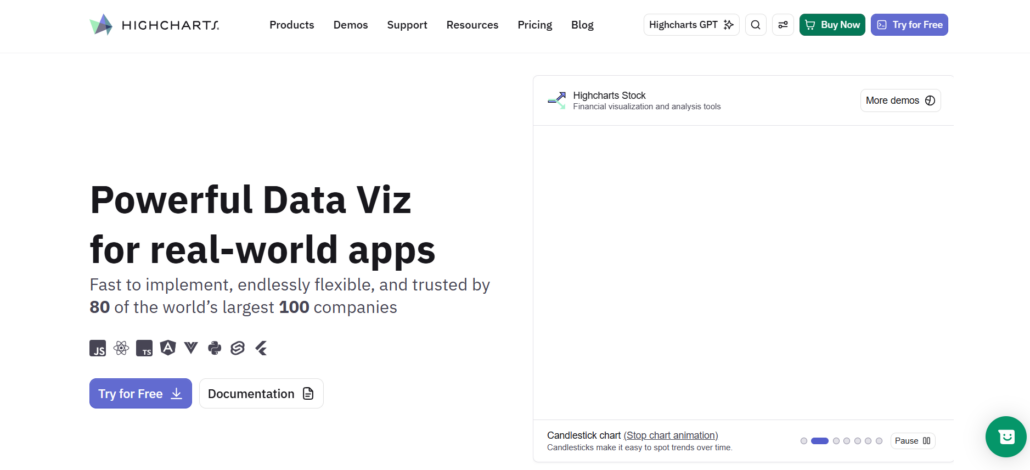Click the Svelte framework icon
This screenshot has height=470, width=1030.
pyautogui.click(x=238, y=348)
